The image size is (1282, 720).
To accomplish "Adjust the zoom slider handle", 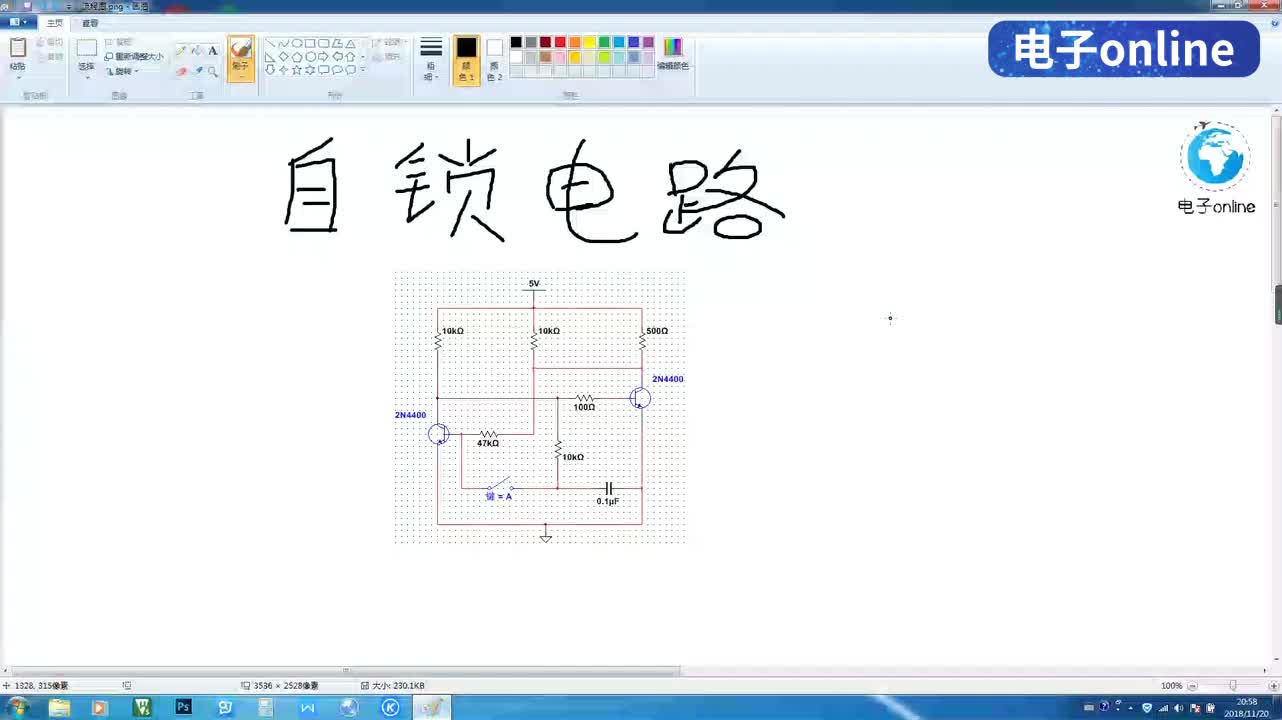I will pyautogui.click(x=1232, y=685).
